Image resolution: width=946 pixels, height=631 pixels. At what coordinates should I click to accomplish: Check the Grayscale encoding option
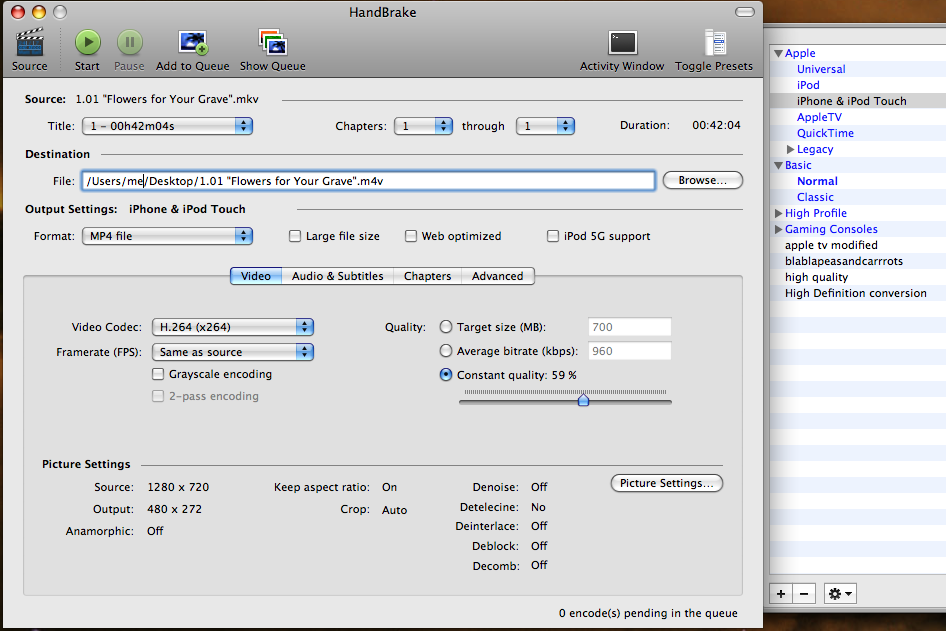[x=158, y=374]
